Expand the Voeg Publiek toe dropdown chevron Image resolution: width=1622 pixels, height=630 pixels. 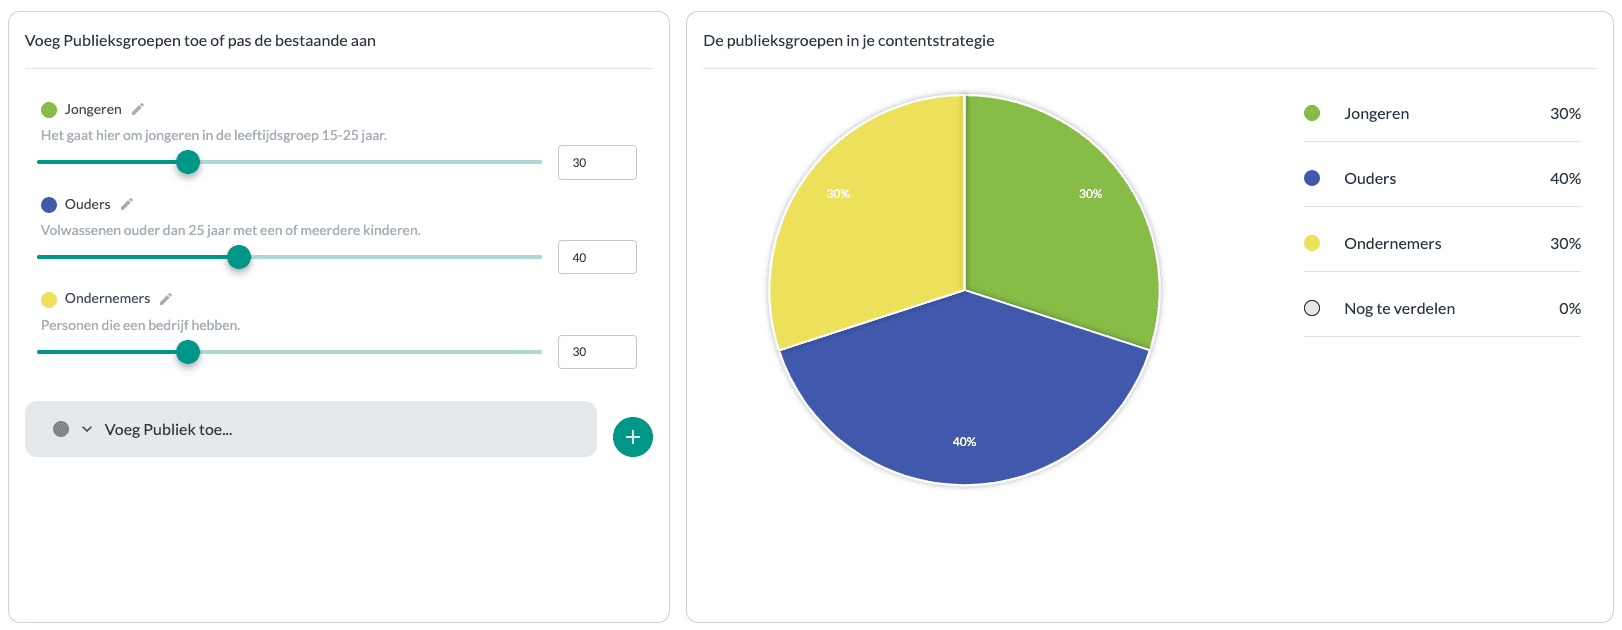[87, 429]
